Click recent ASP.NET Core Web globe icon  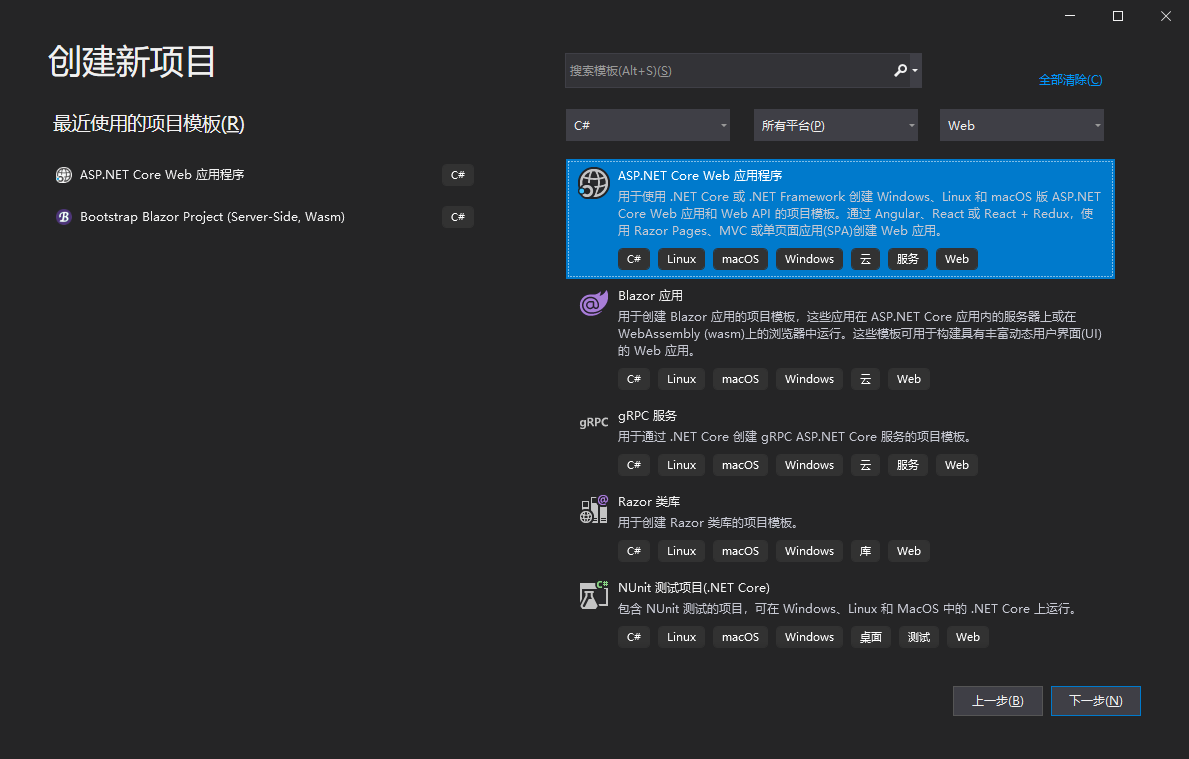coord(64,175)
